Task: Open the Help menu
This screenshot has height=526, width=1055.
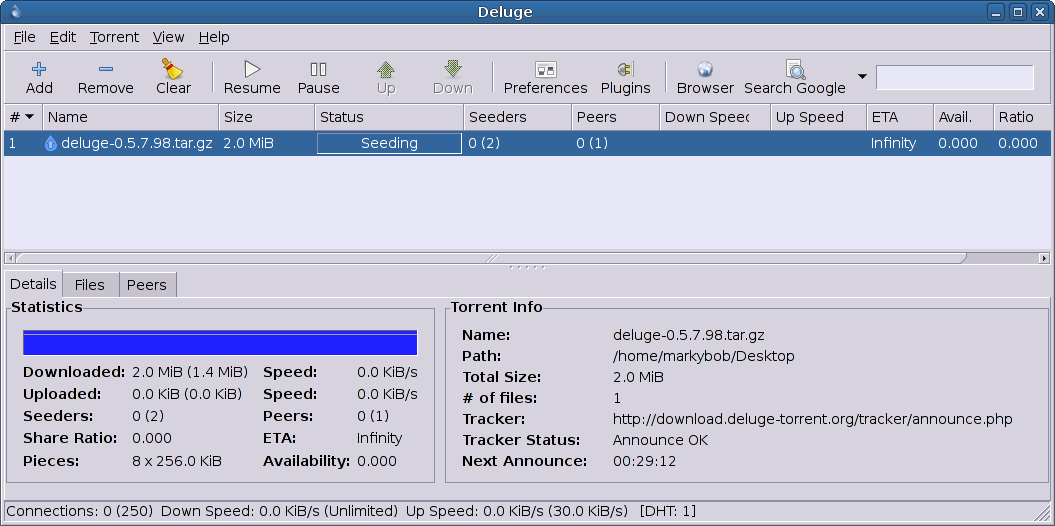Action: click(214, 37)
